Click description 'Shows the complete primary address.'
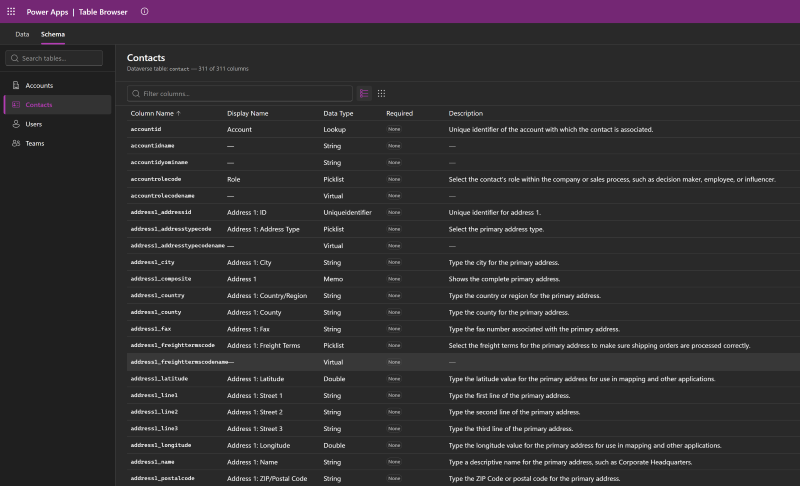The height and width of the screenshot is (486, 800). coord(504,279)
